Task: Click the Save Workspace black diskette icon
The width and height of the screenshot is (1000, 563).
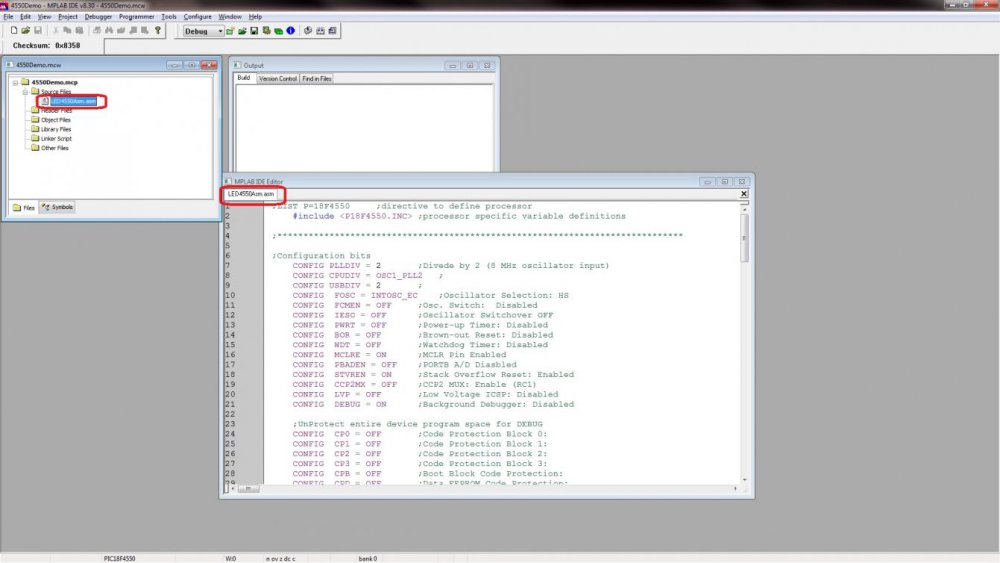Action: coord(254,31)
